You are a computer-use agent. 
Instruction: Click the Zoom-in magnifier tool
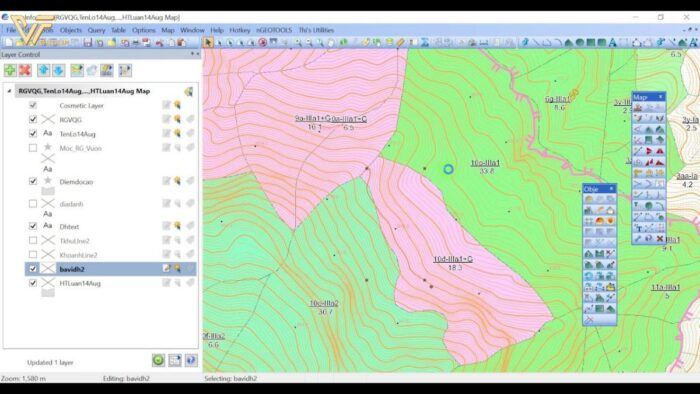pyautogui.click(x=298, y=43)
